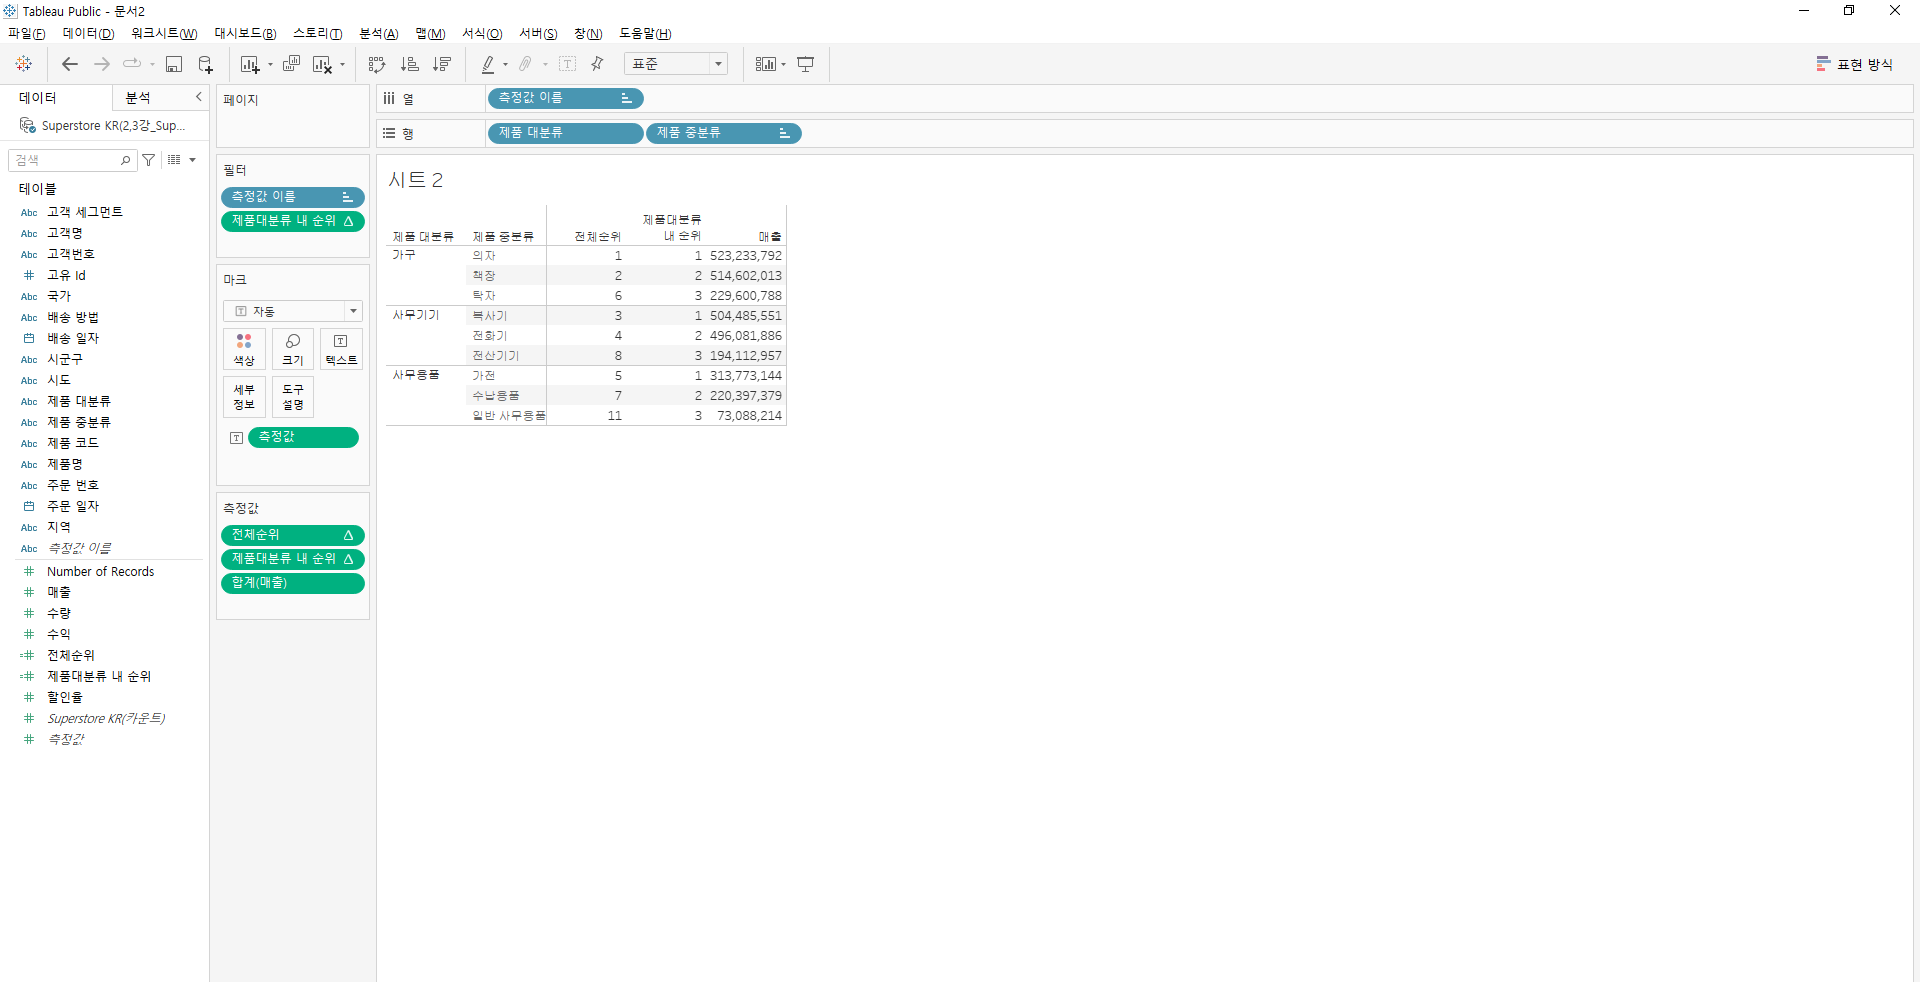Click the 사무기기 row header

tap(416, 315)
